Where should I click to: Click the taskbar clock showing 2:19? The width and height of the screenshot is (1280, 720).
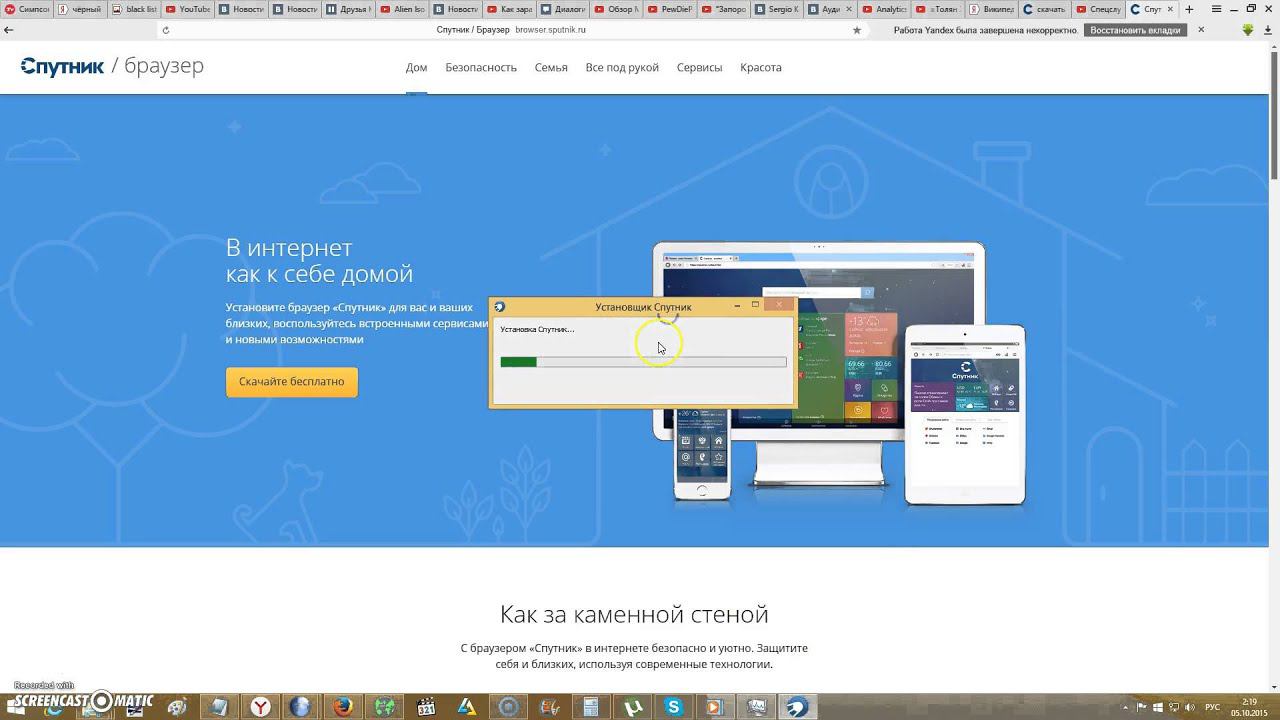coord(1249,707)
